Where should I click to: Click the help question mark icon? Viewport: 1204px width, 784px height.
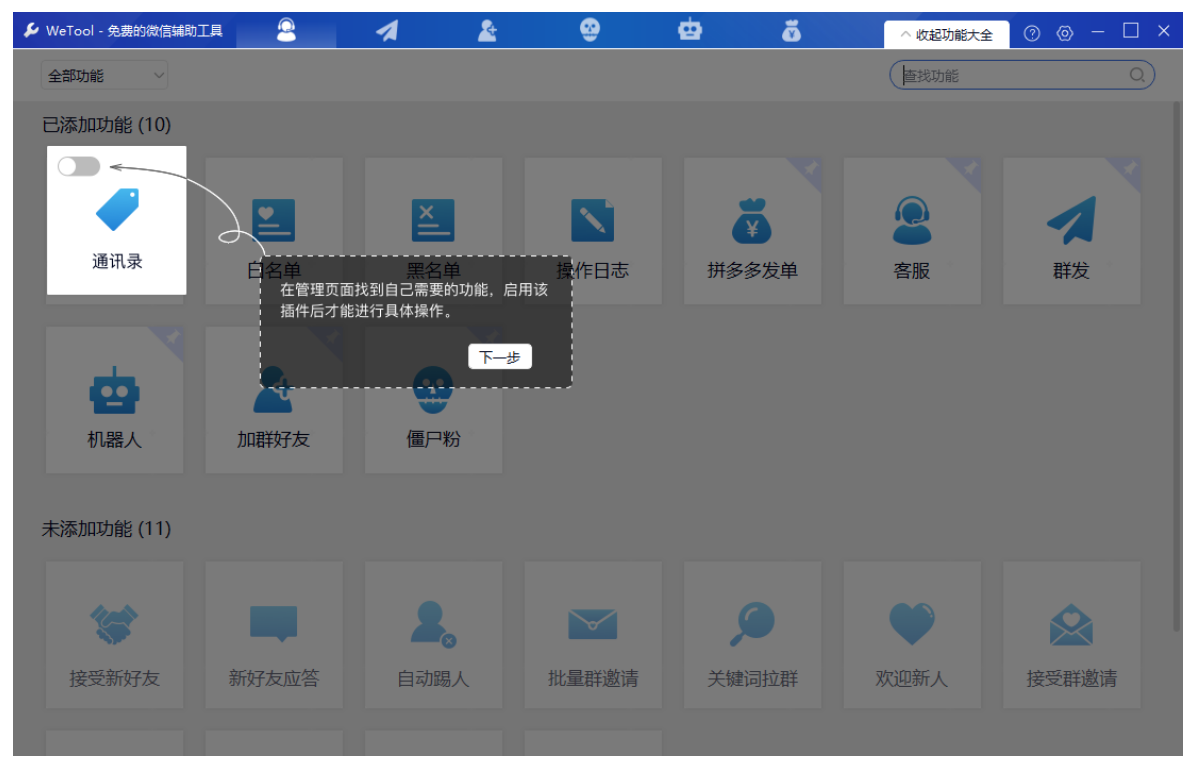pyautogui.click(x=1032, y=33)
